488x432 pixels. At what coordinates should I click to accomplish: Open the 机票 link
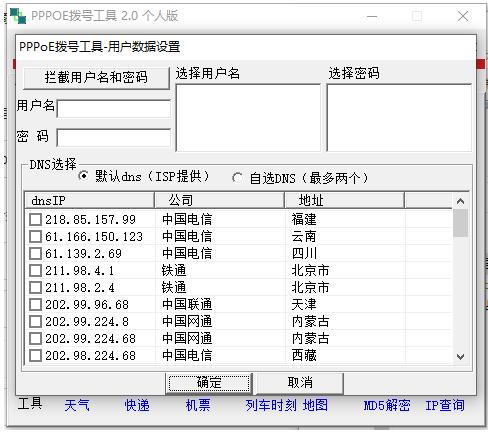point(198,405)
